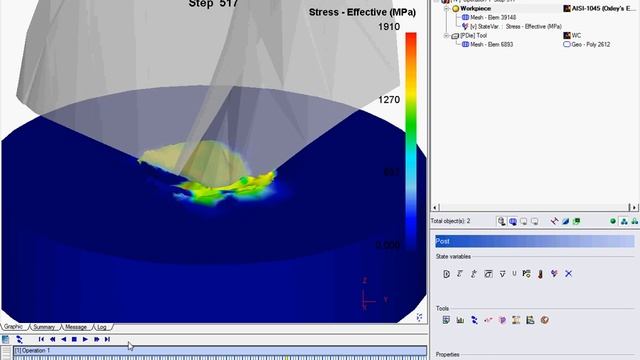
Task: Click the third monitor display-mode icon
Action: click(523, 221)
